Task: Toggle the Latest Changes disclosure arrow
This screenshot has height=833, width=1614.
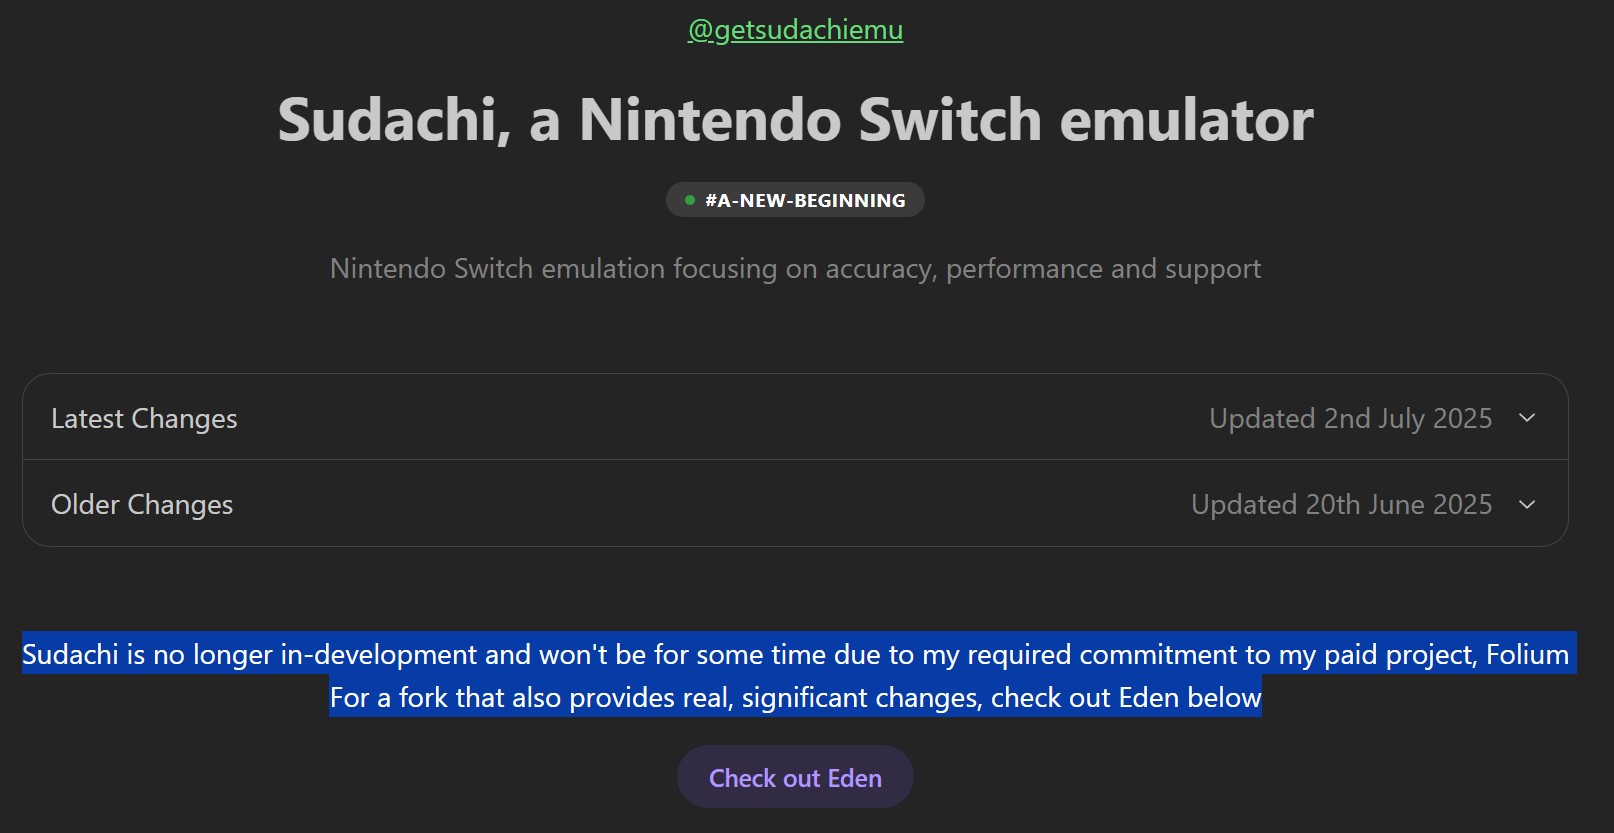Action: [1527, 418]
